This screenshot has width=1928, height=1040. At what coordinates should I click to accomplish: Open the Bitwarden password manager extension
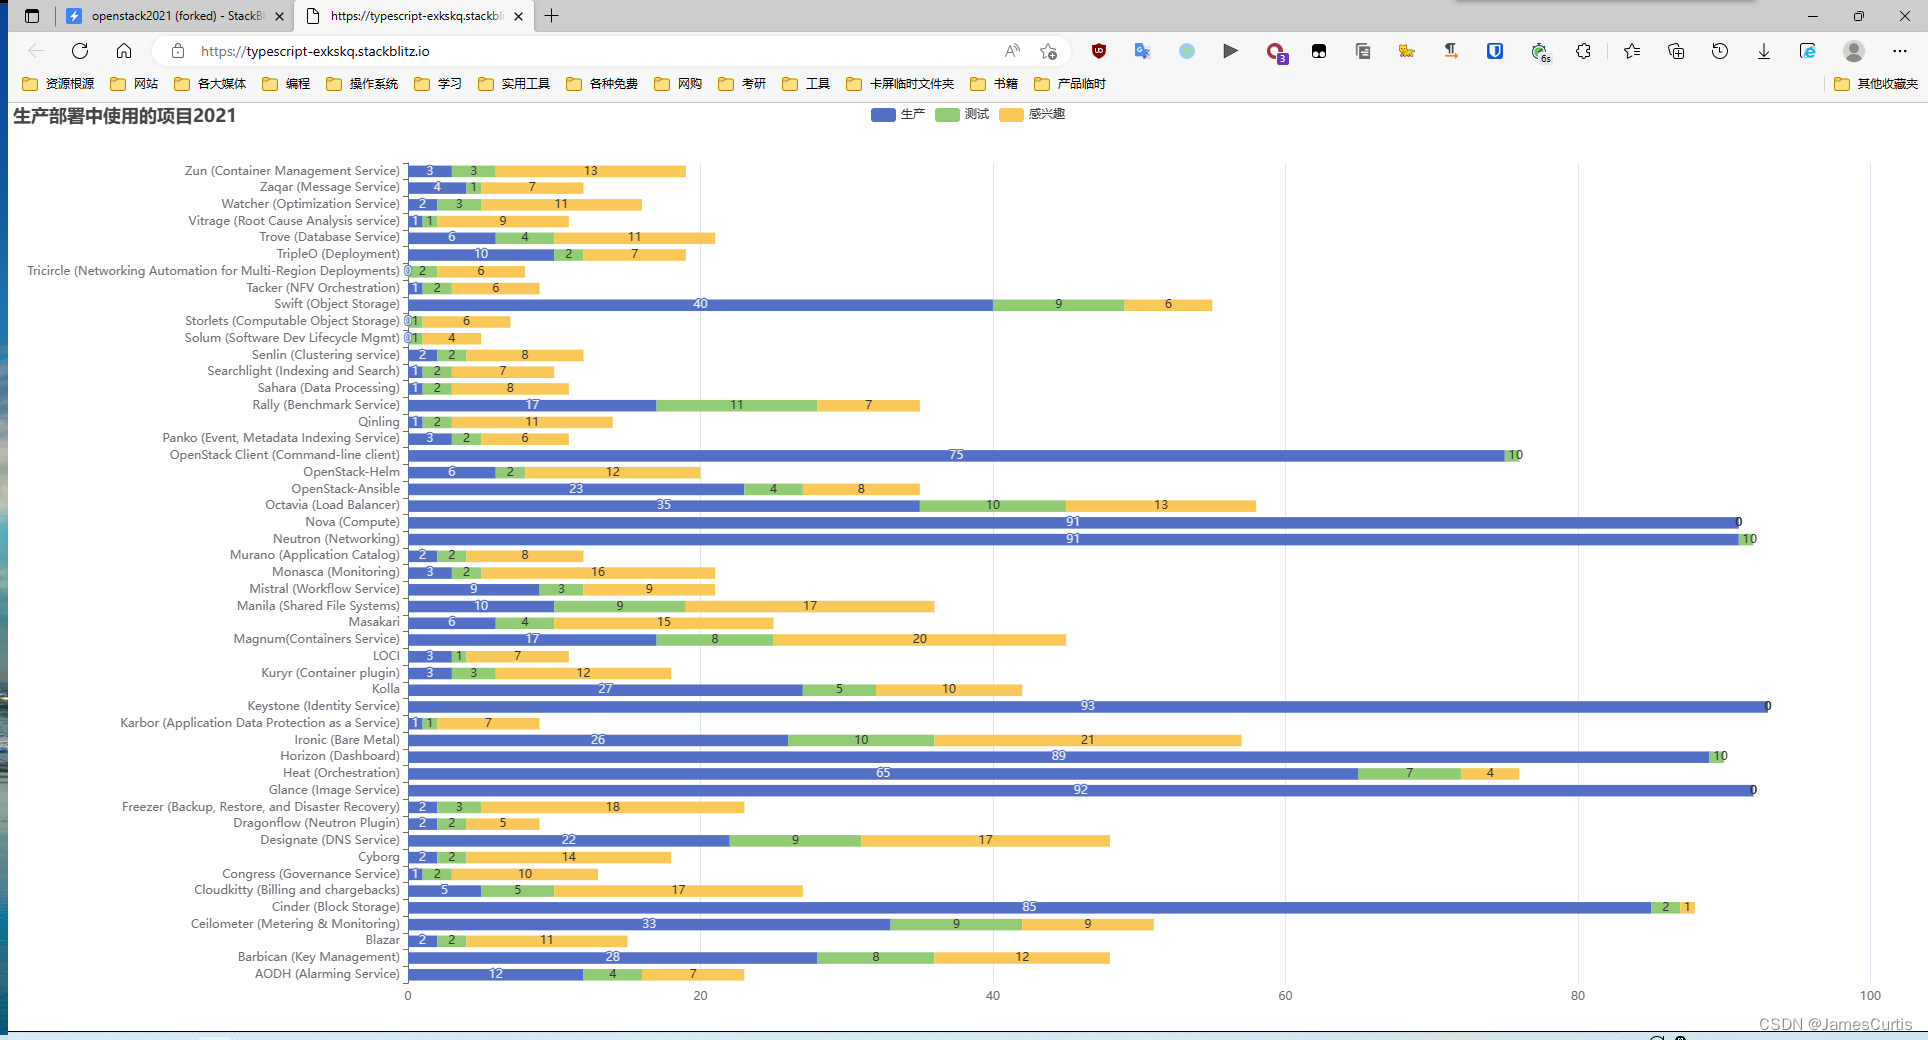point(1494,51)
